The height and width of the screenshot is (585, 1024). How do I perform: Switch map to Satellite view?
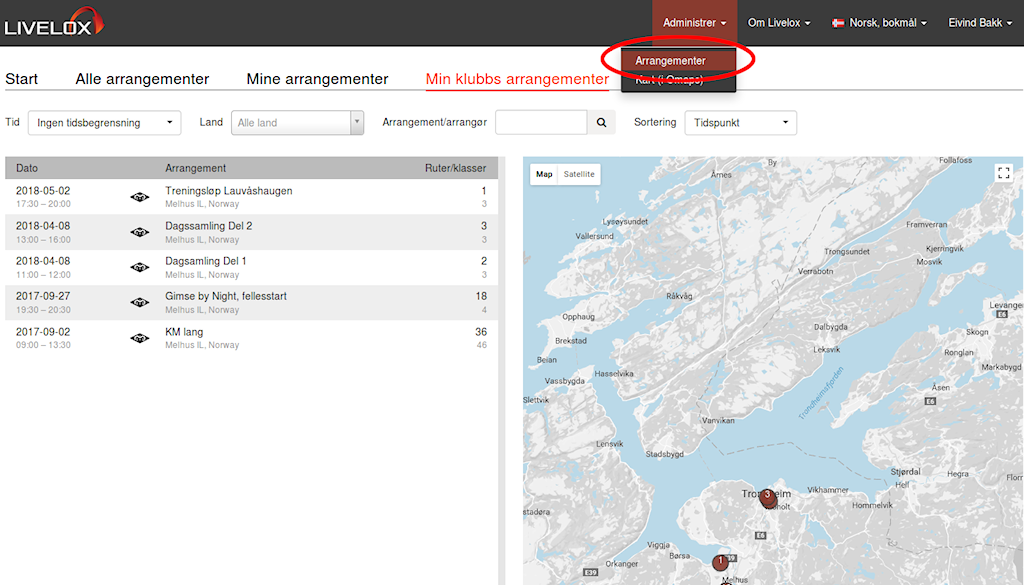coord(579,174)
